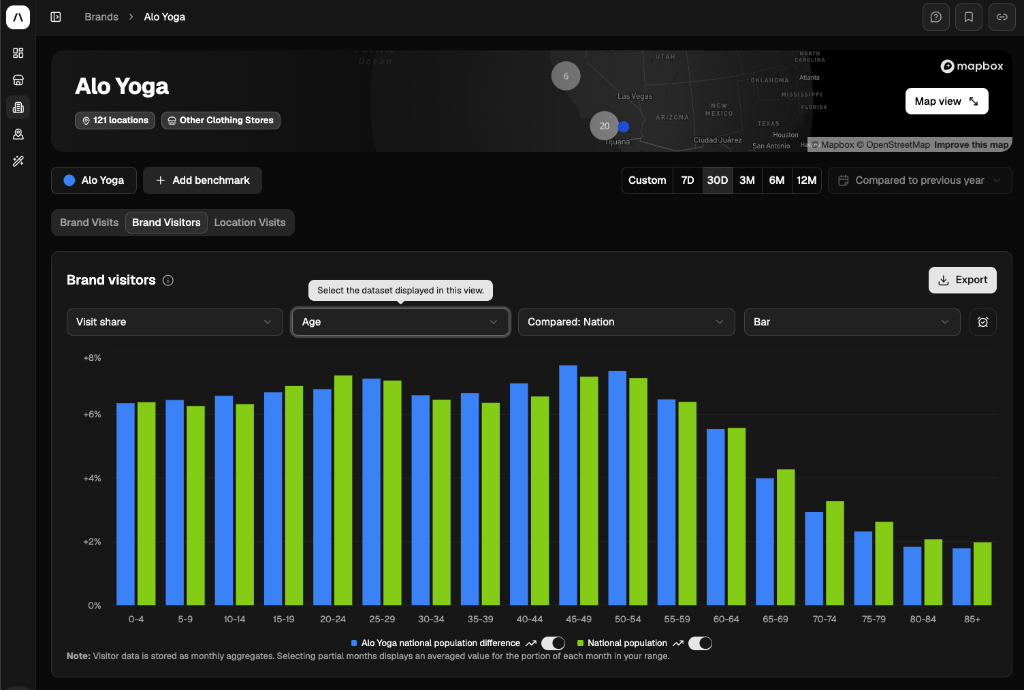This screenshot has width=1024, height=690.
Task: Click the 0-4 axis label
Action: click(136, 619)
